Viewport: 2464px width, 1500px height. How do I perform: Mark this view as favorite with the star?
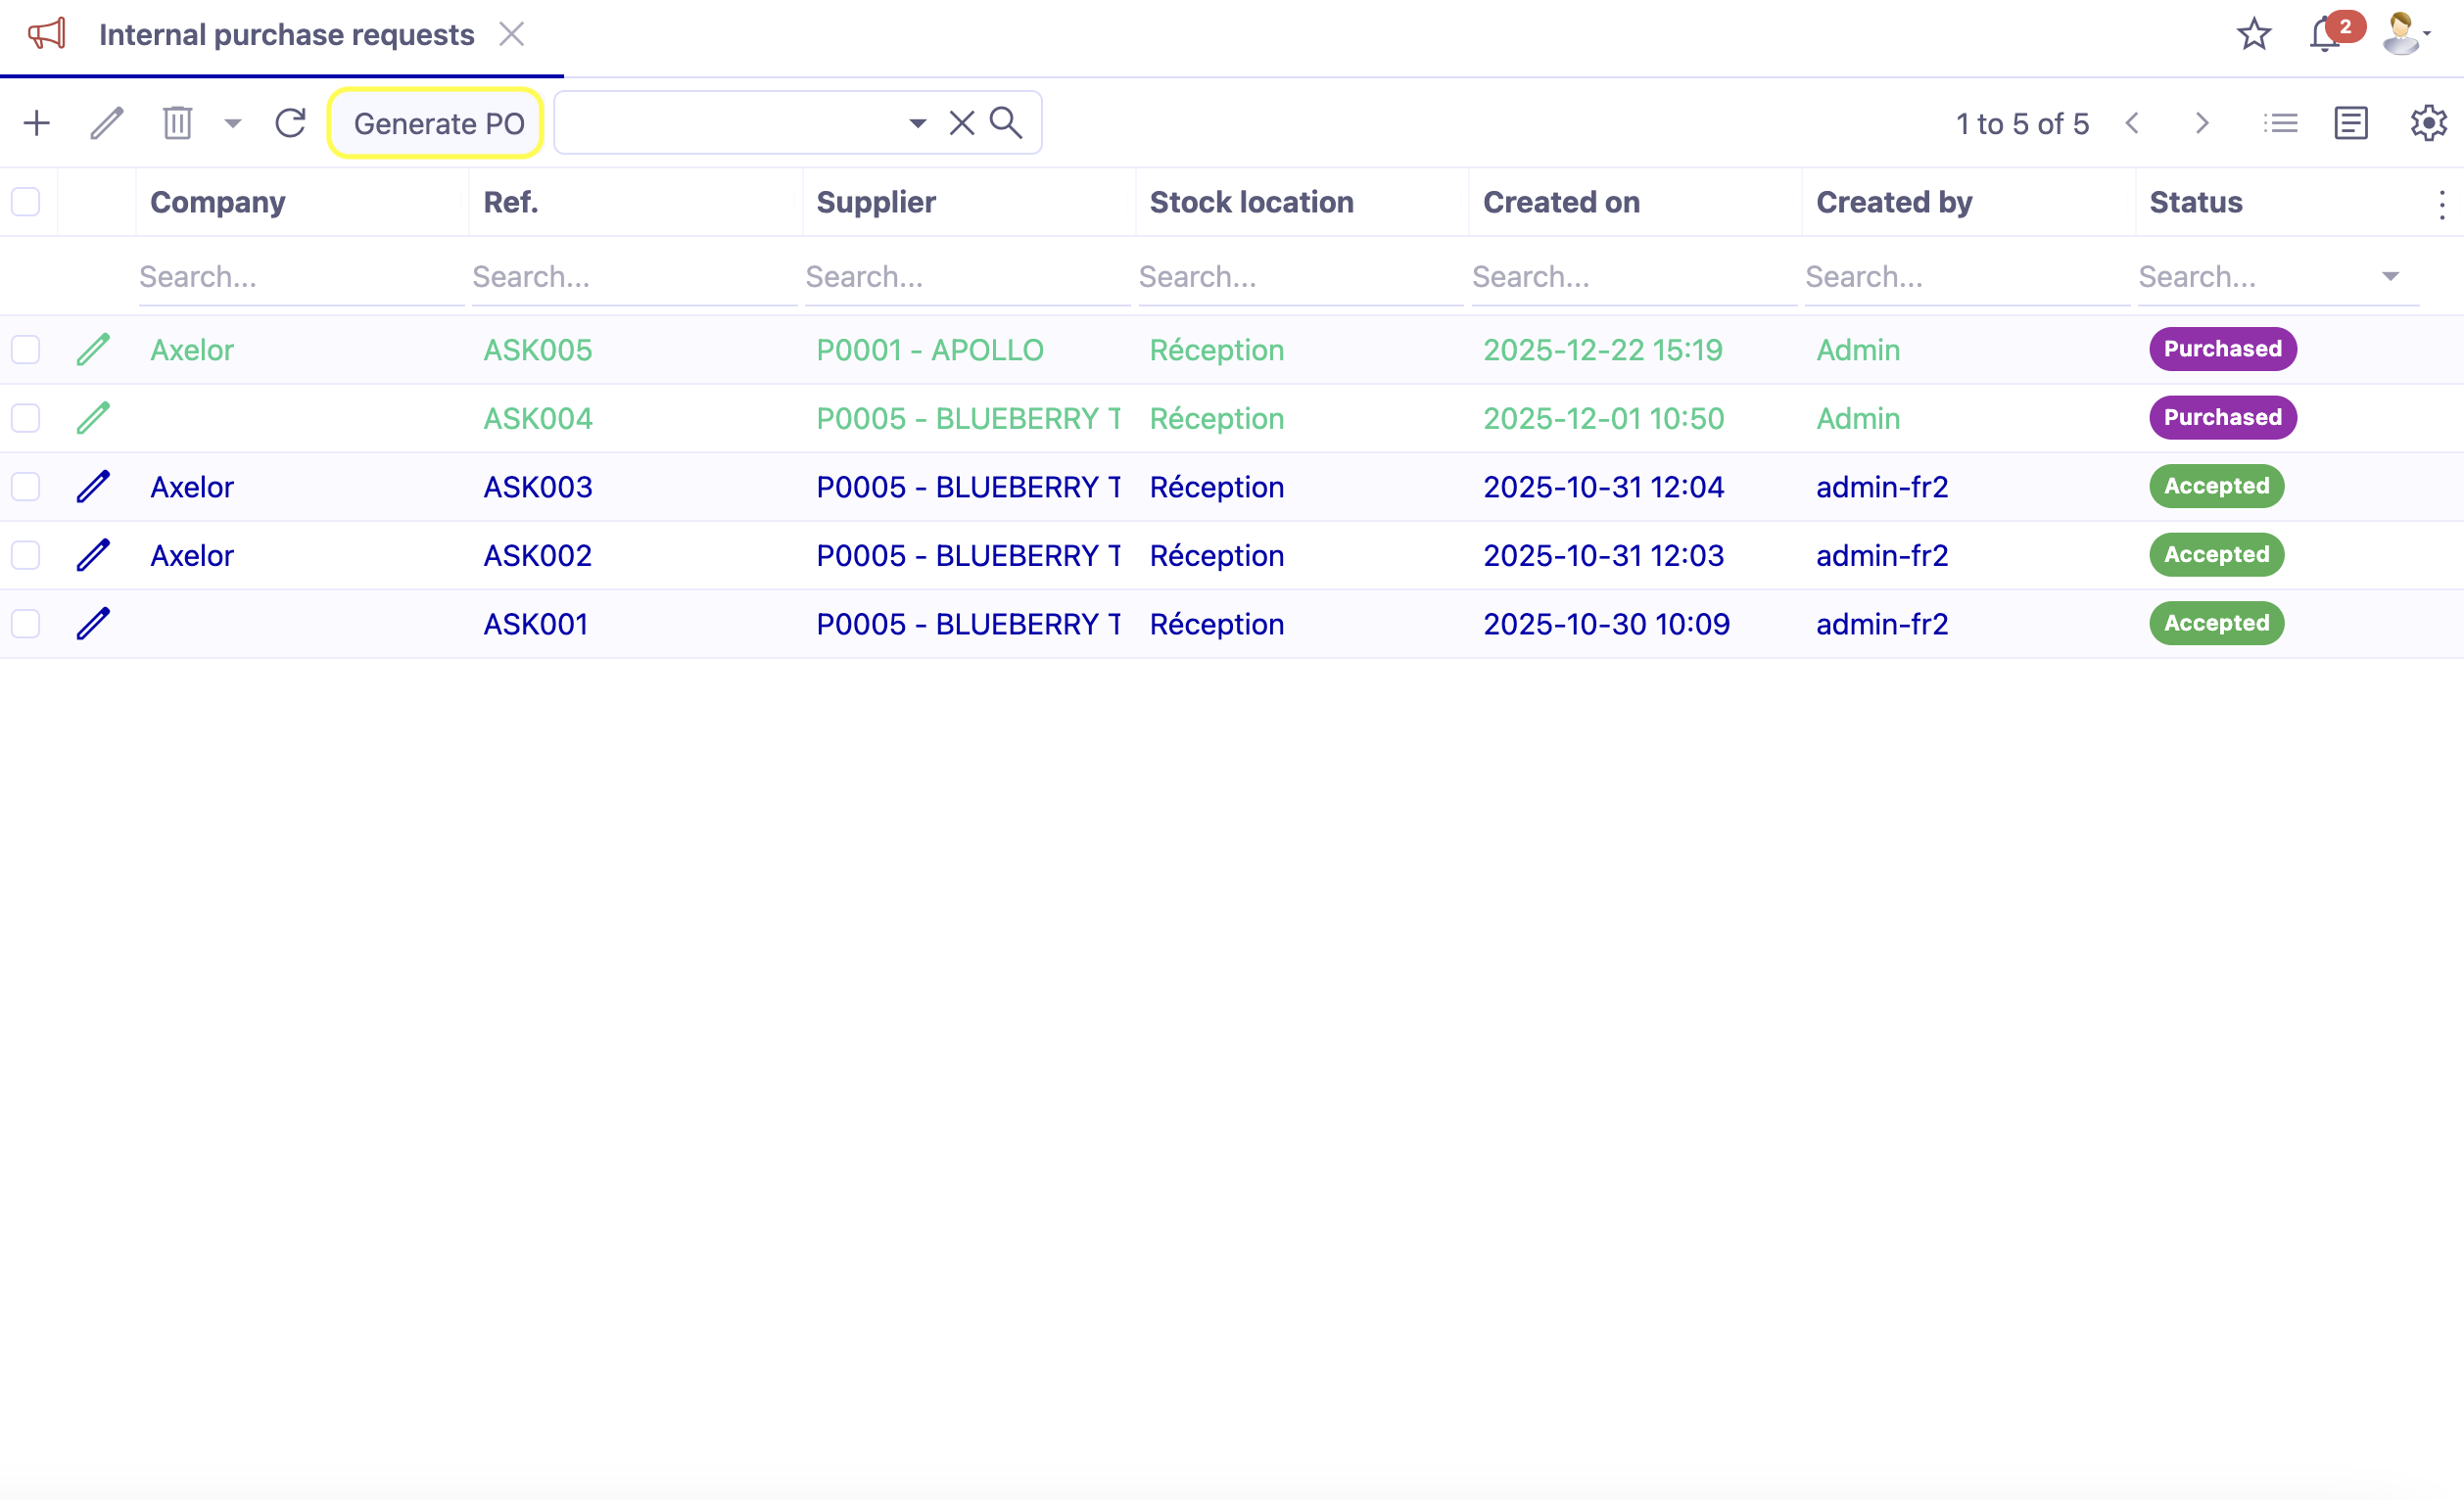pos(2254,33)
